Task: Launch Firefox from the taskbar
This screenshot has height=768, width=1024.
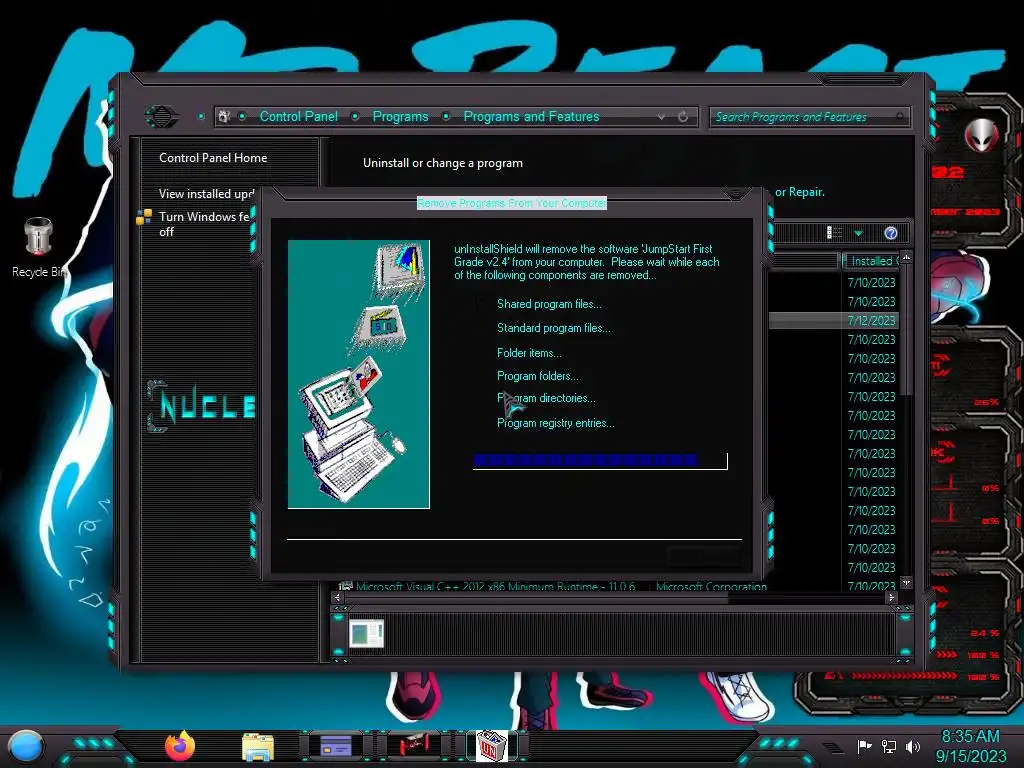Action: (x=180, y=746)
